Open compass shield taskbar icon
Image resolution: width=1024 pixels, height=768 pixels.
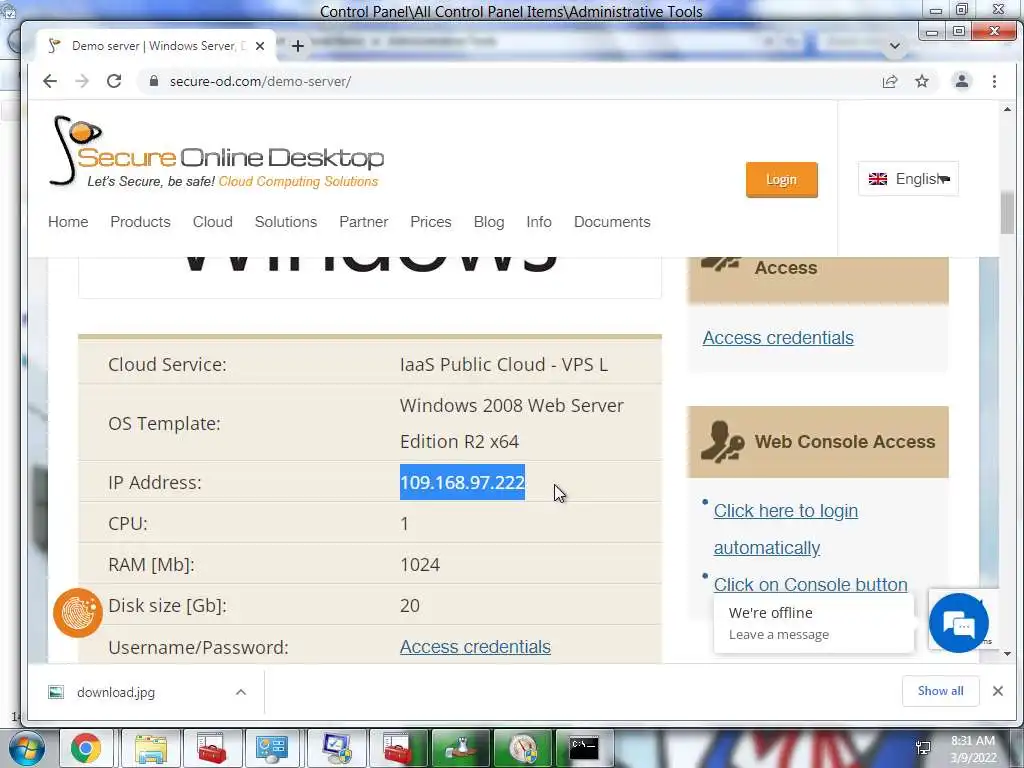(523, 748)
